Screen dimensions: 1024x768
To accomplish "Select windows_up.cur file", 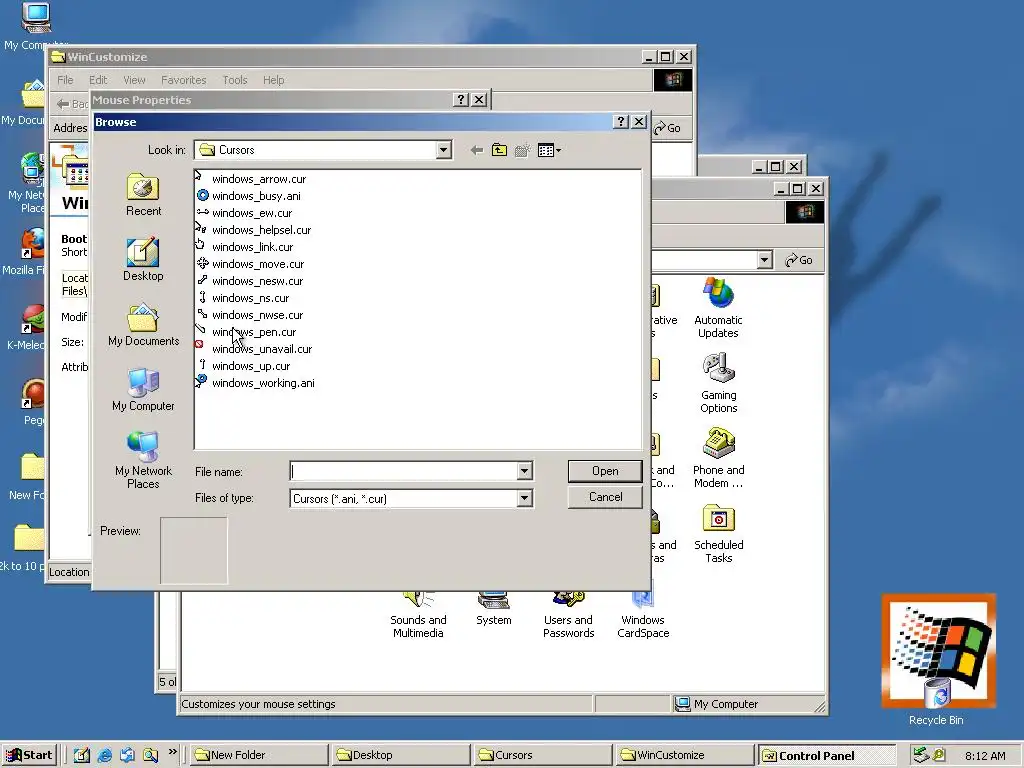I will point(243,366).
